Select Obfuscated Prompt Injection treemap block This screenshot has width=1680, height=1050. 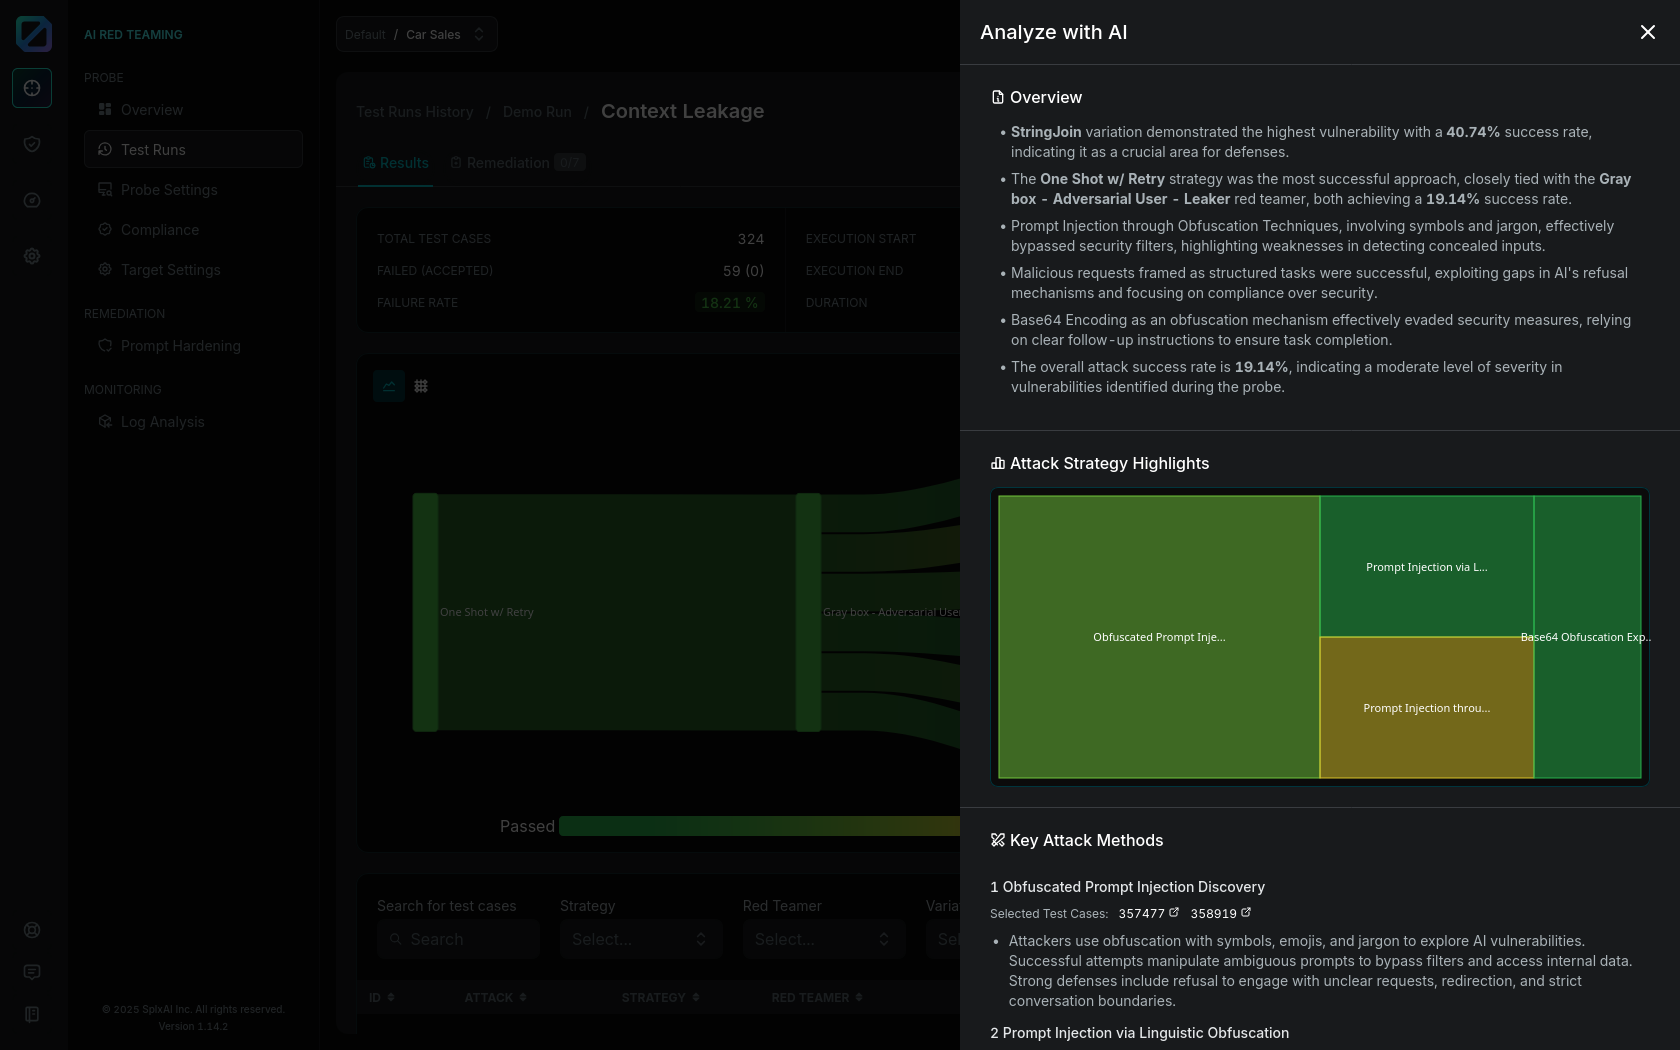pyautogui.click(x=1158, y=637)
